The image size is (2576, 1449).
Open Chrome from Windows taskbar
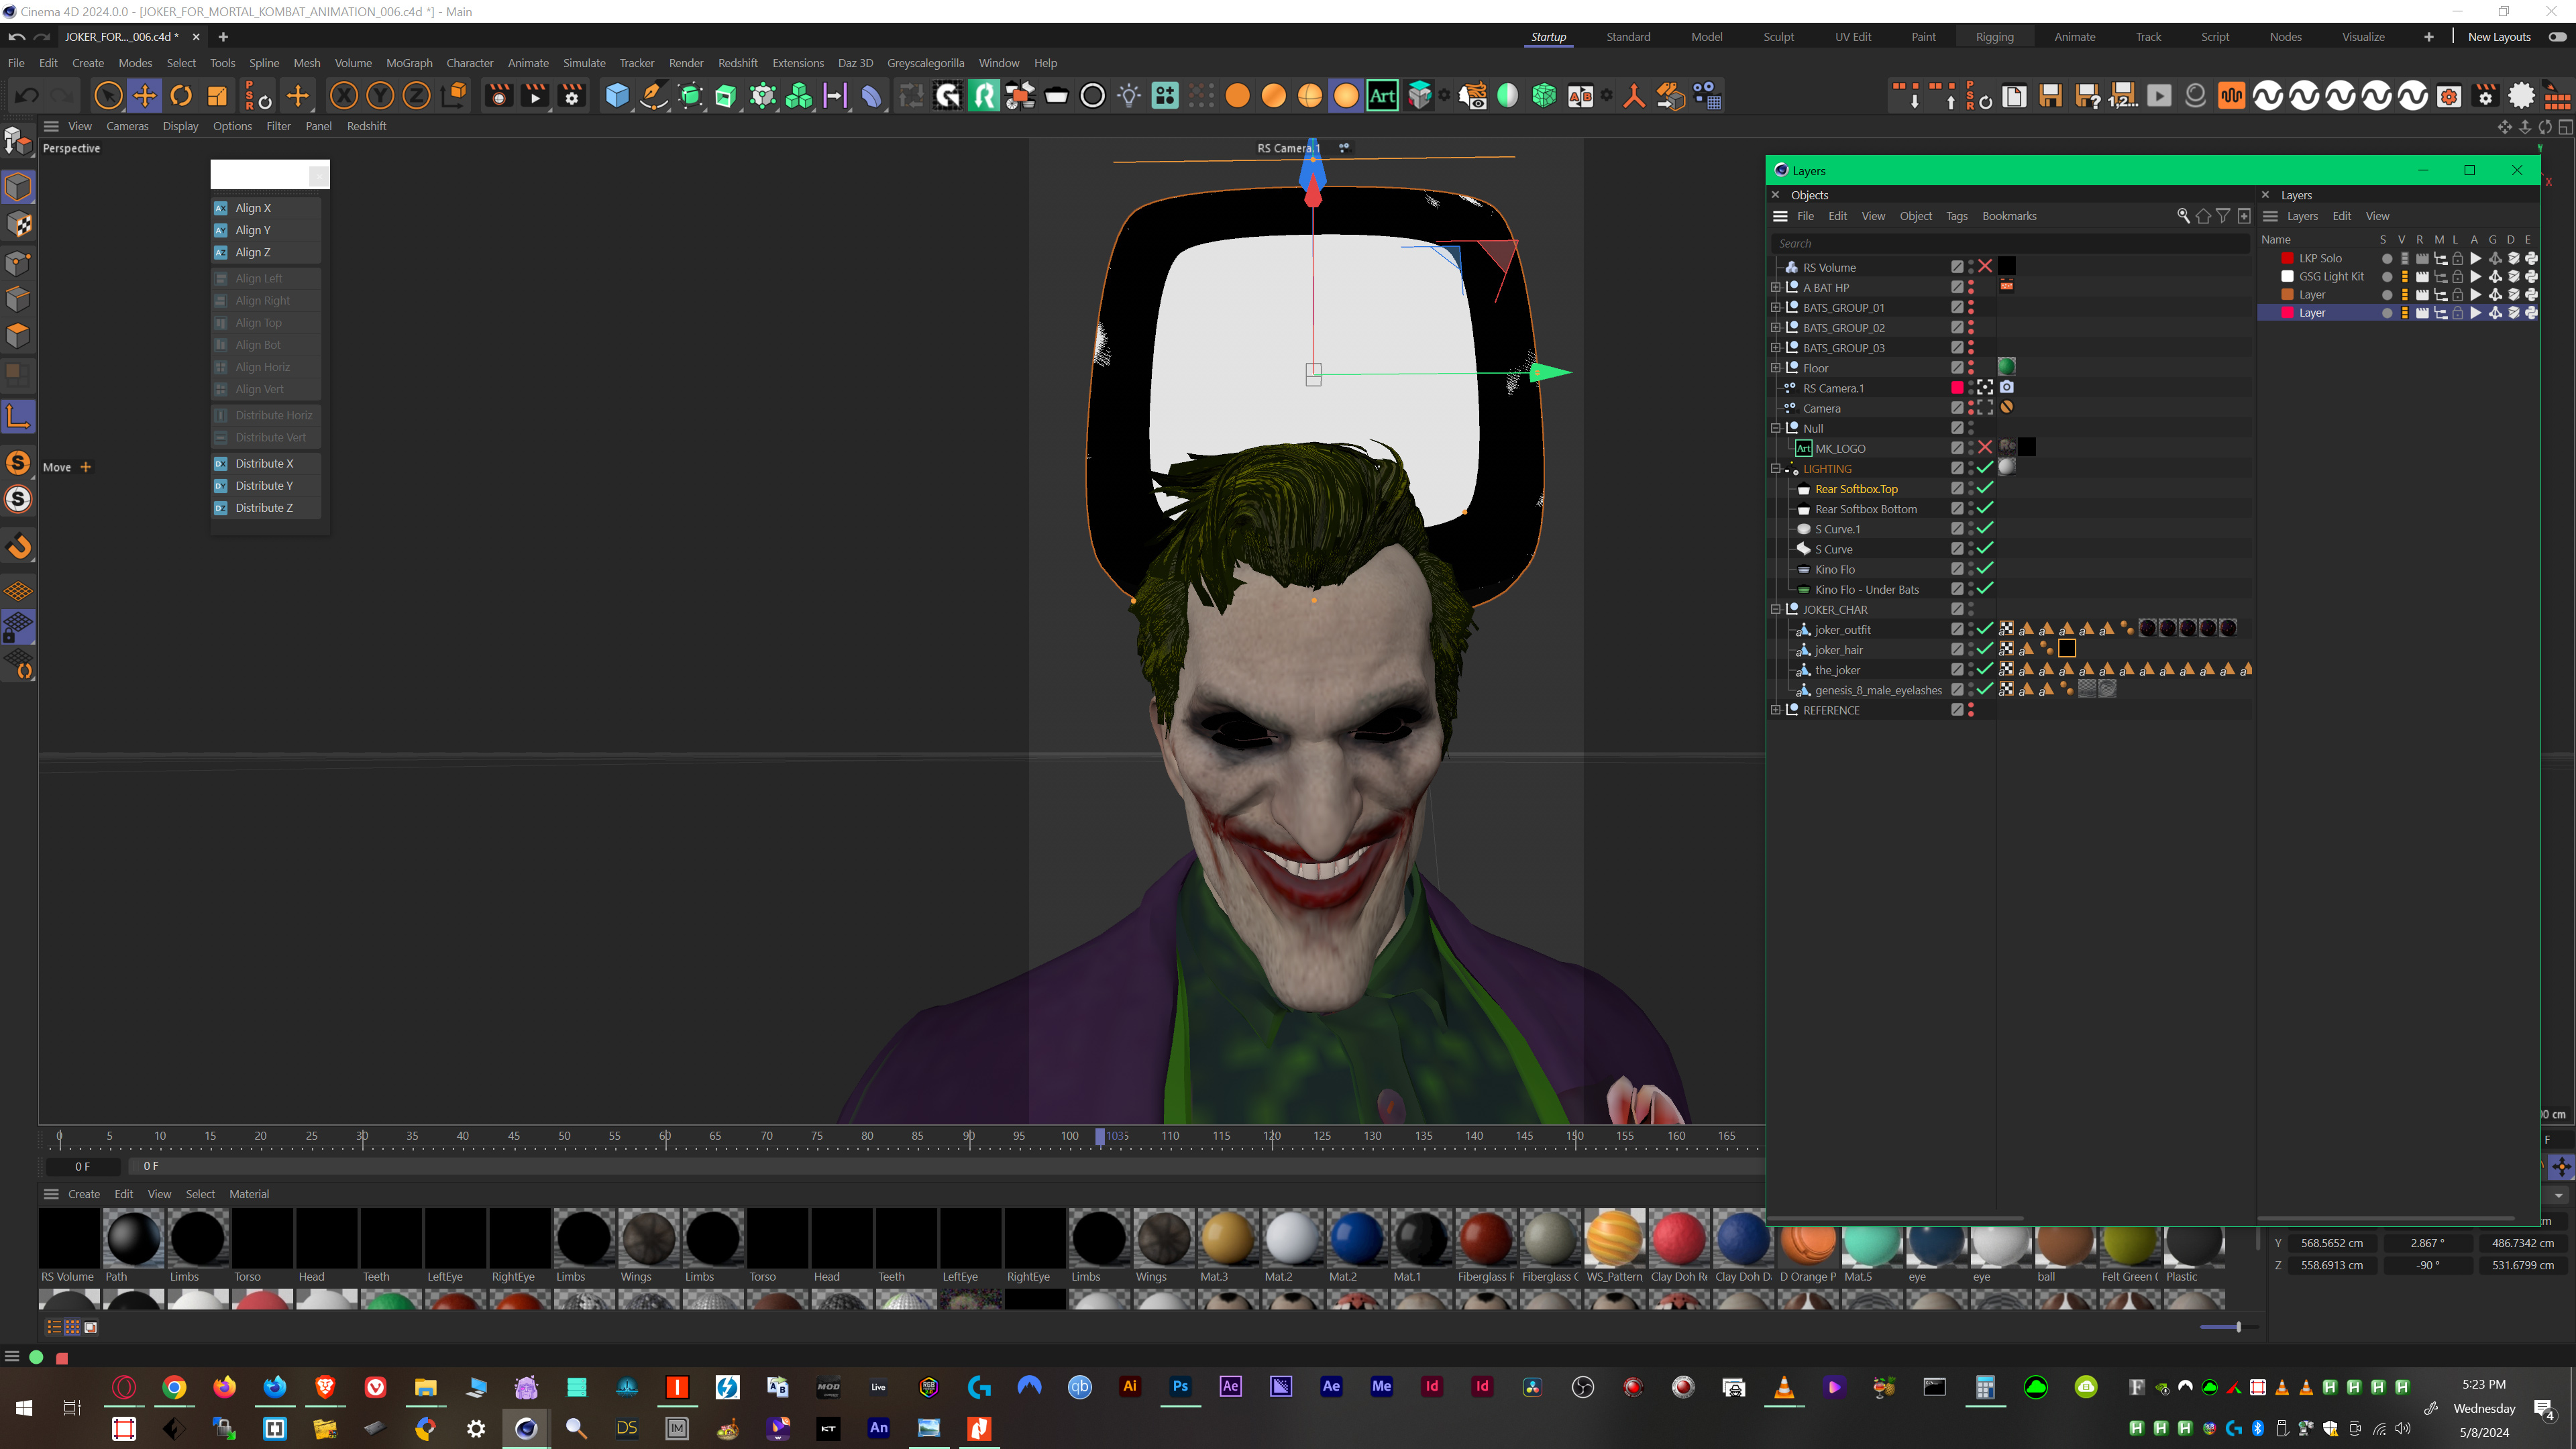pyautogui.click(x=174, y=1387)
